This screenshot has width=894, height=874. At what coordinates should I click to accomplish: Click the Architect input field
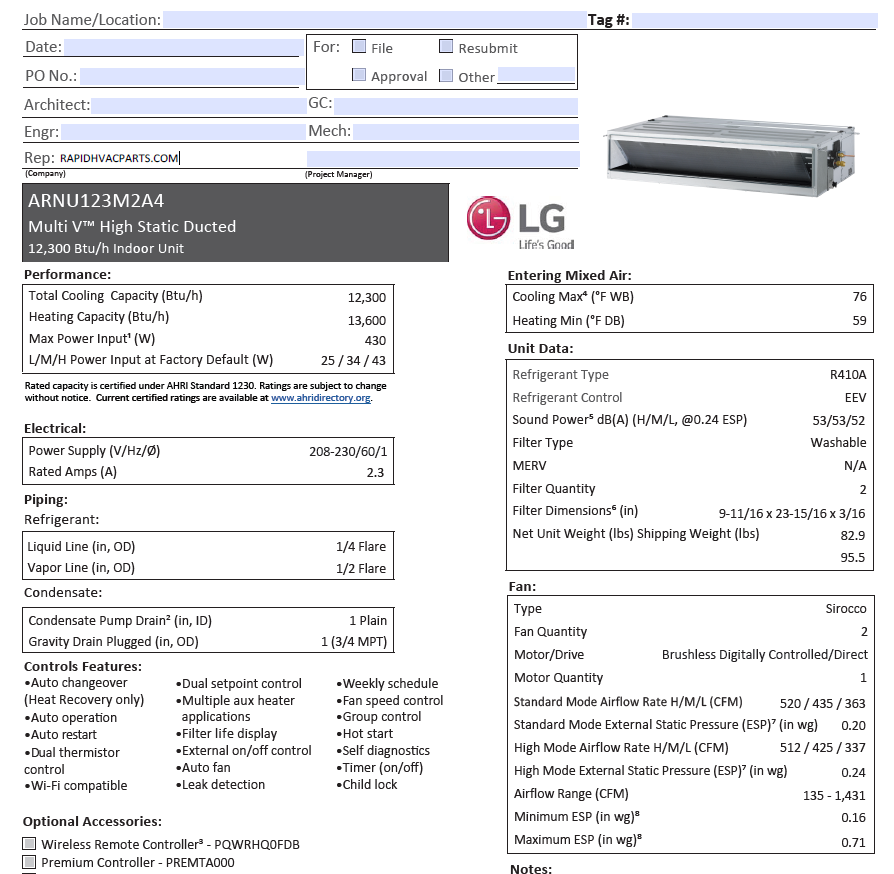(x=199, y=105)
